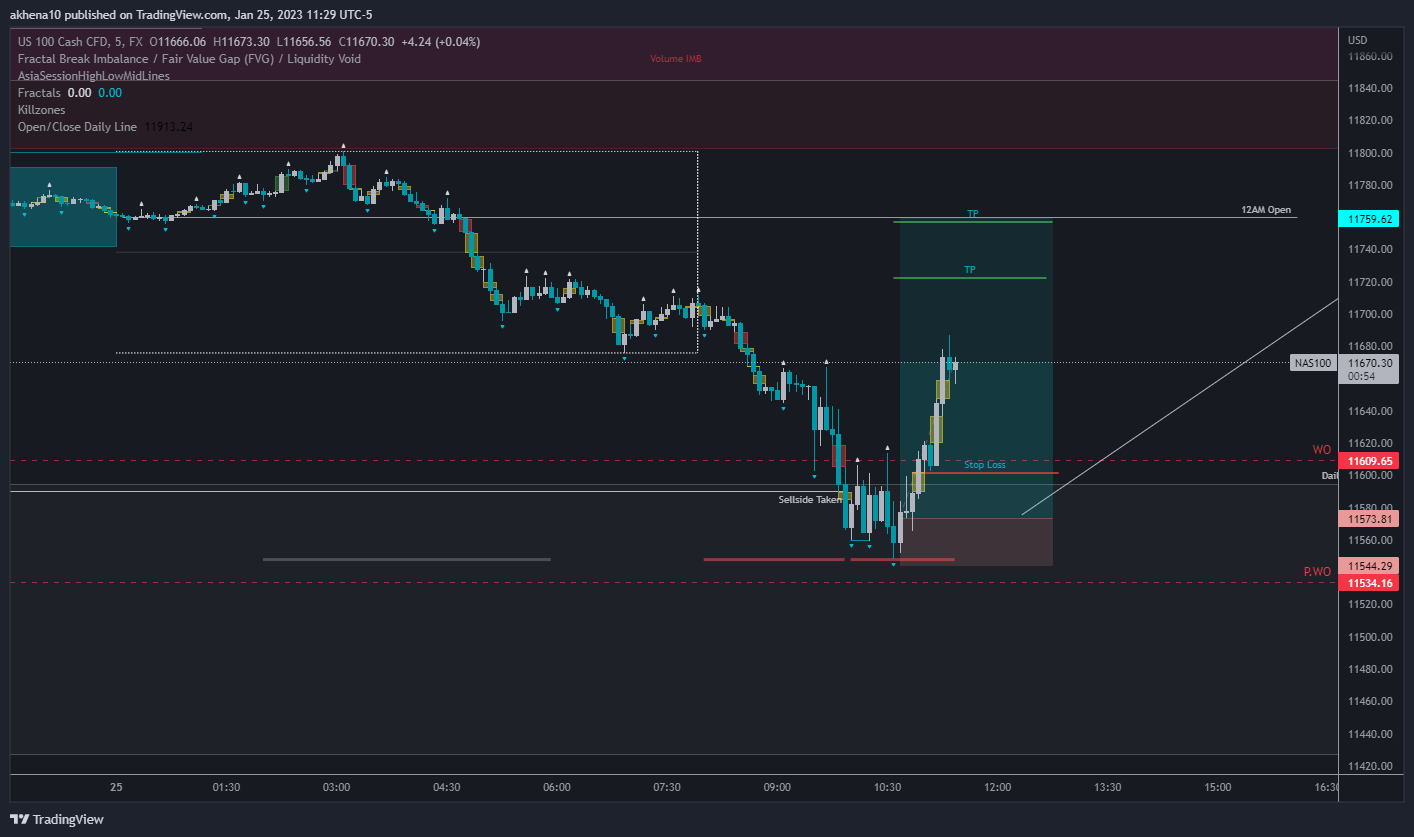
Task: Click the 11500.00 price axis label
Action: (1370, 637)
